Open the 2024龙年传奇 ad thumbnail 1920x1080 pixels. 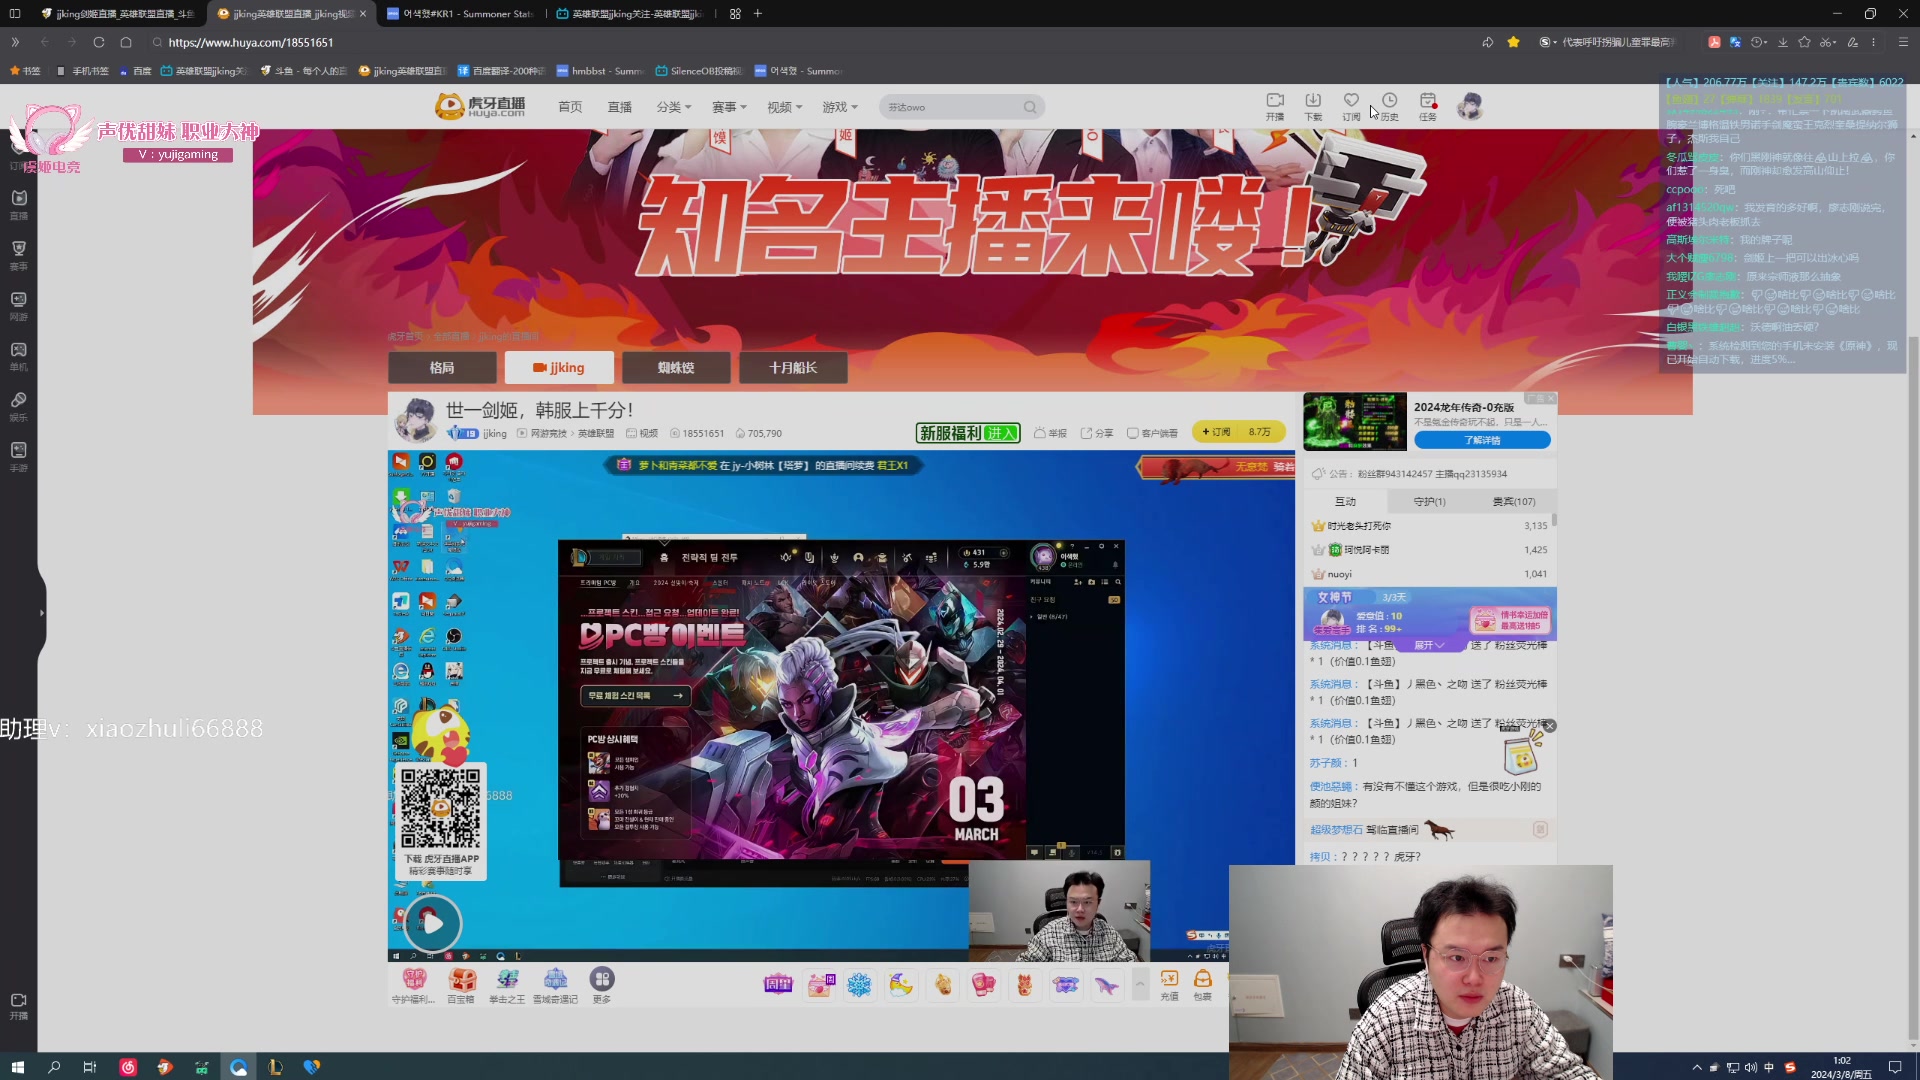click(x=1355, y=422)
